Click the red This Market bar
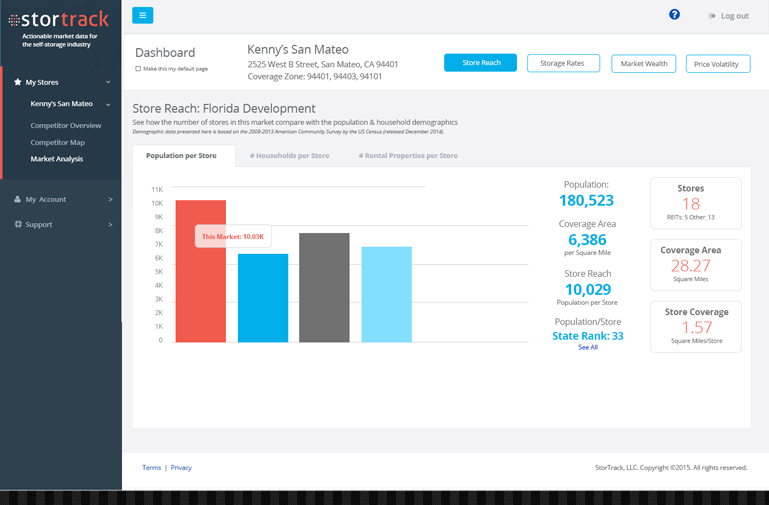Viewport: 769px width, 505px height. [200, 290]
